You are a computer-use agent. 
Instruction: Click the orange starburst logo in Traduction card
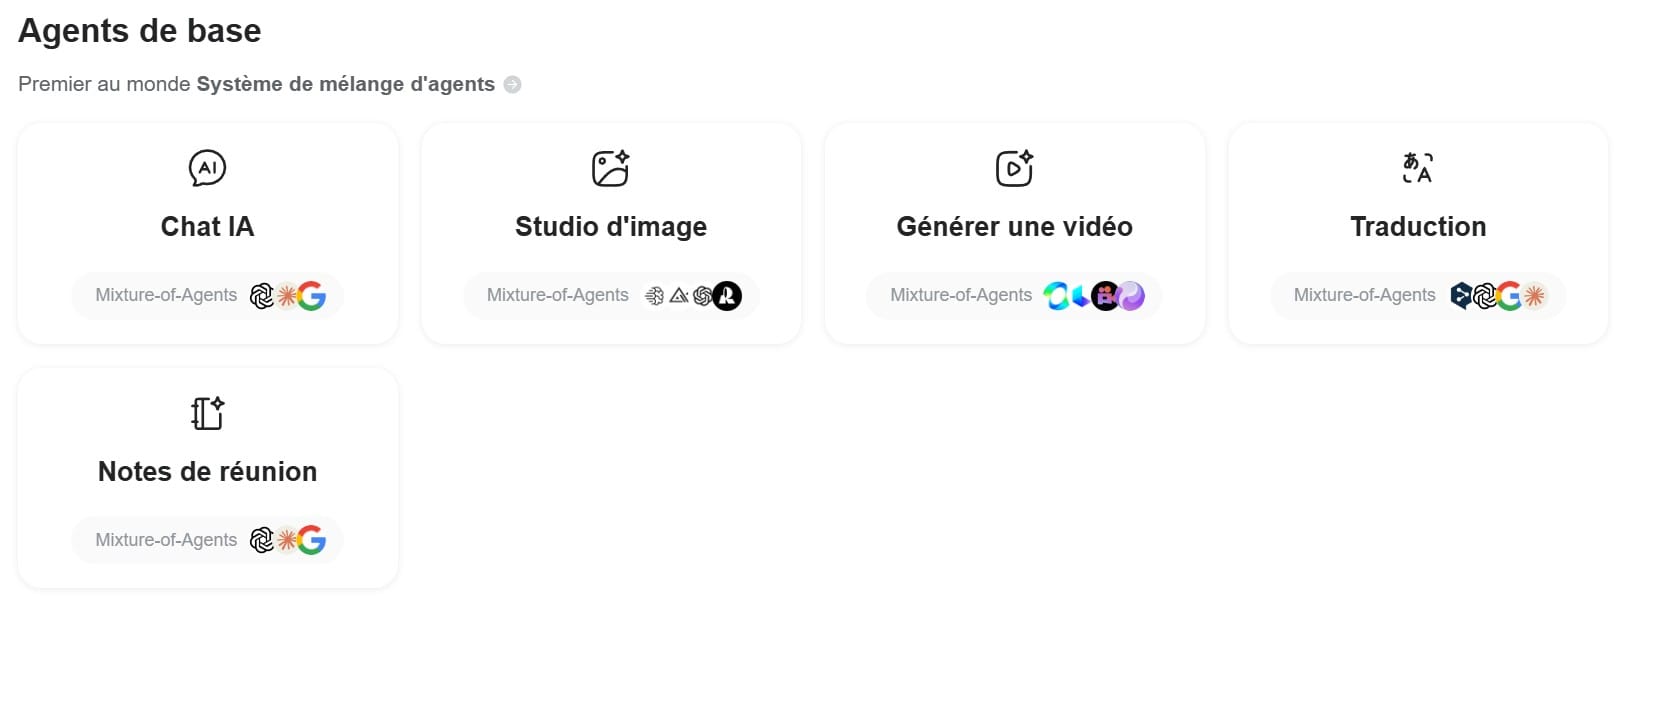(1534, 296)
